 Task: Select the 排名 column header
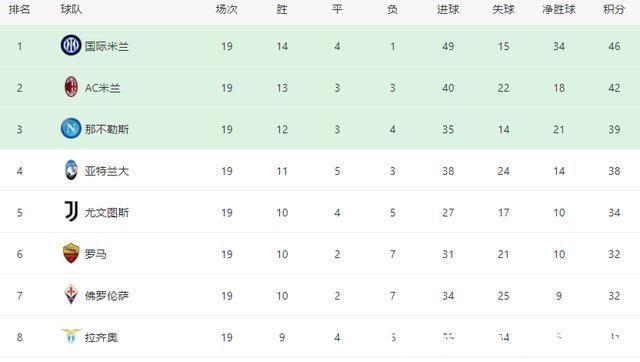coord(19,9)
